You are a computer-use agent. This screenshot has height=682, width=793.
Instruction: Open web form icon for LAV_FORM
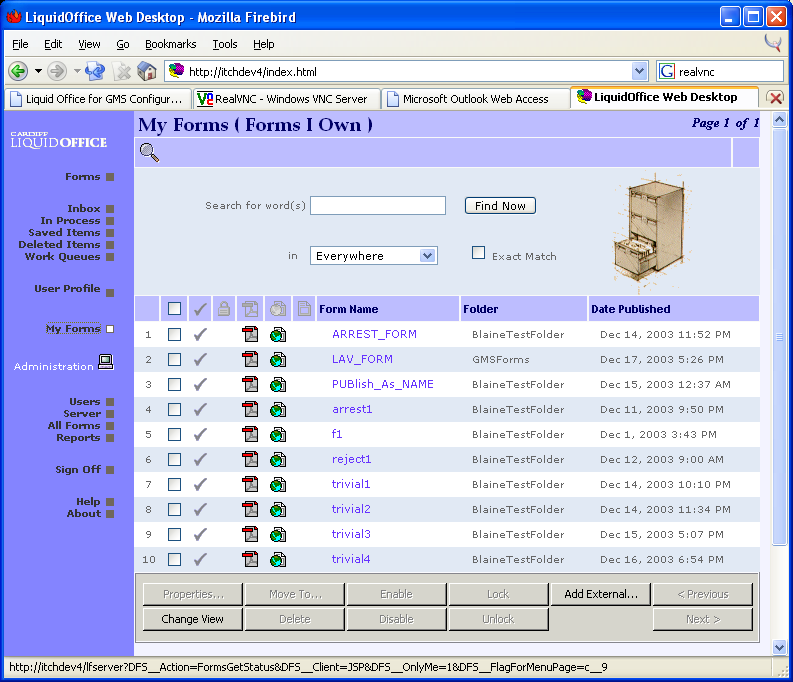click(278, 359)
